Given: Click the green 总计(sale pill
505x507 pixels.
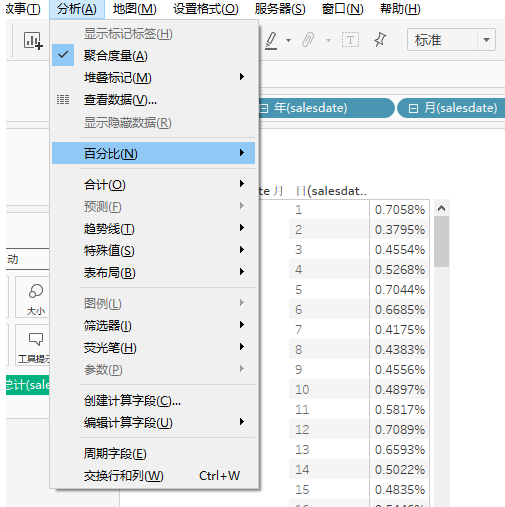Looking at the screenshot, I should point(28,385).
